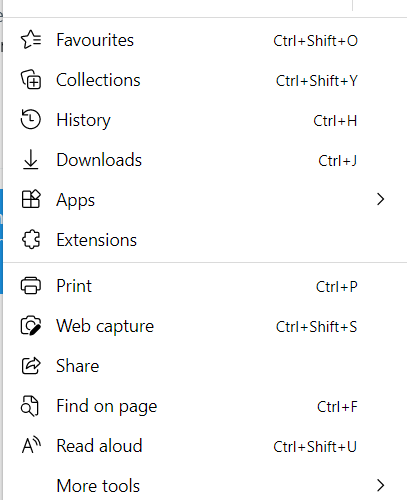
Task: Click the Find on page icon
Action: (x=30, y=406)
